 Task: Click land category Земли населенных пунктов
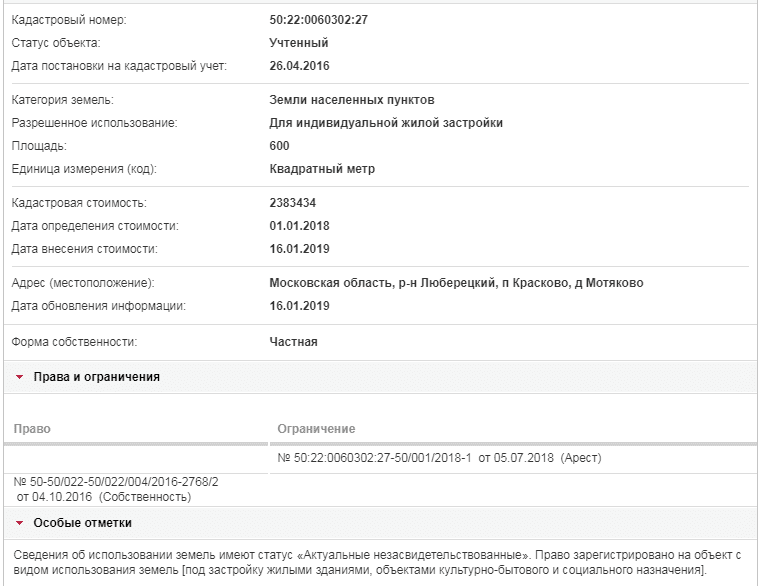pos(352,100)
